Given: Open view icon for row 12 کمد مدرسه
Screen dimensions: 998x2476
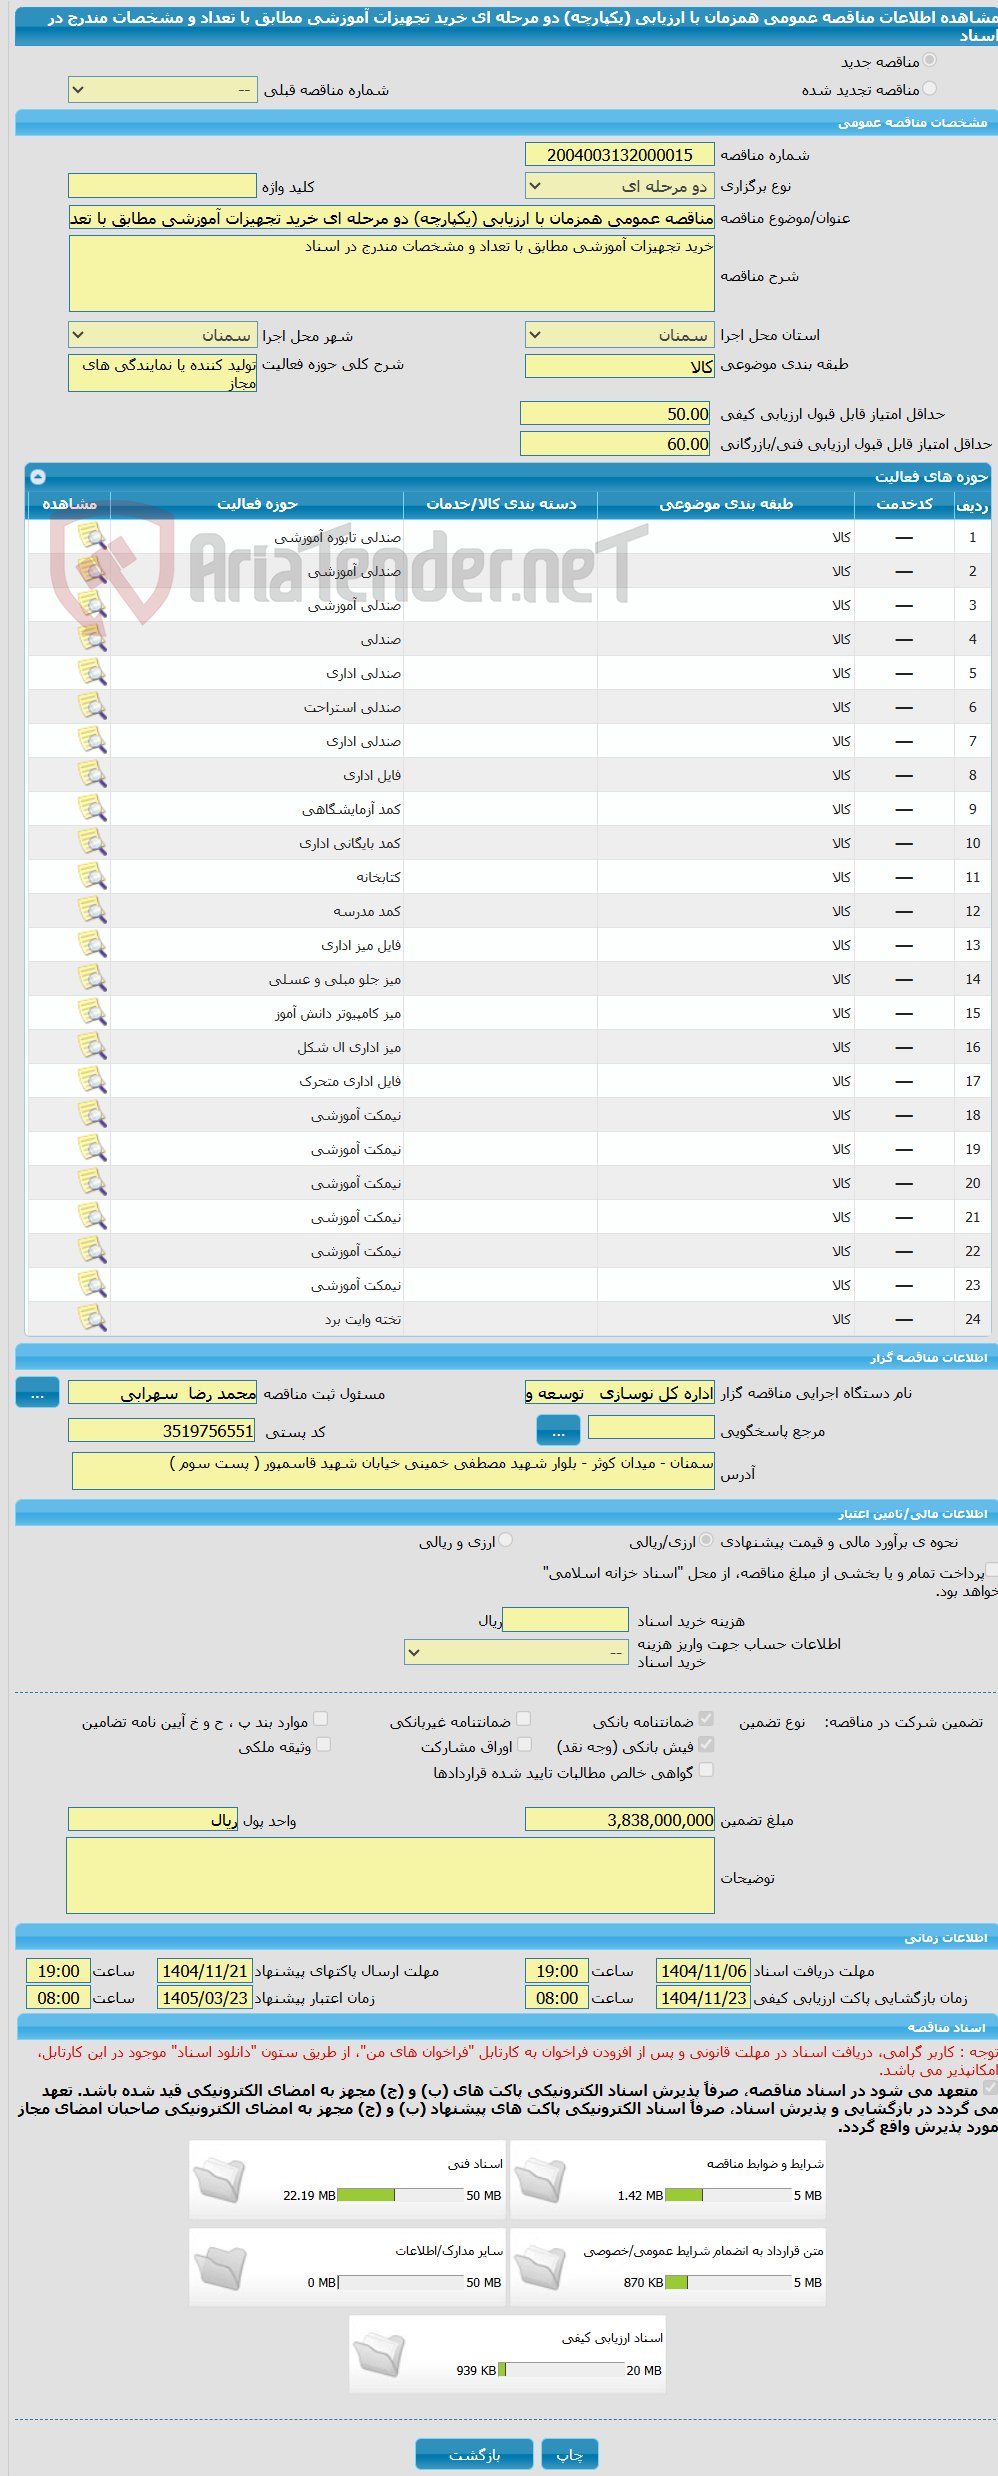Looking at the screenshot, I should (x=92, y=911).
